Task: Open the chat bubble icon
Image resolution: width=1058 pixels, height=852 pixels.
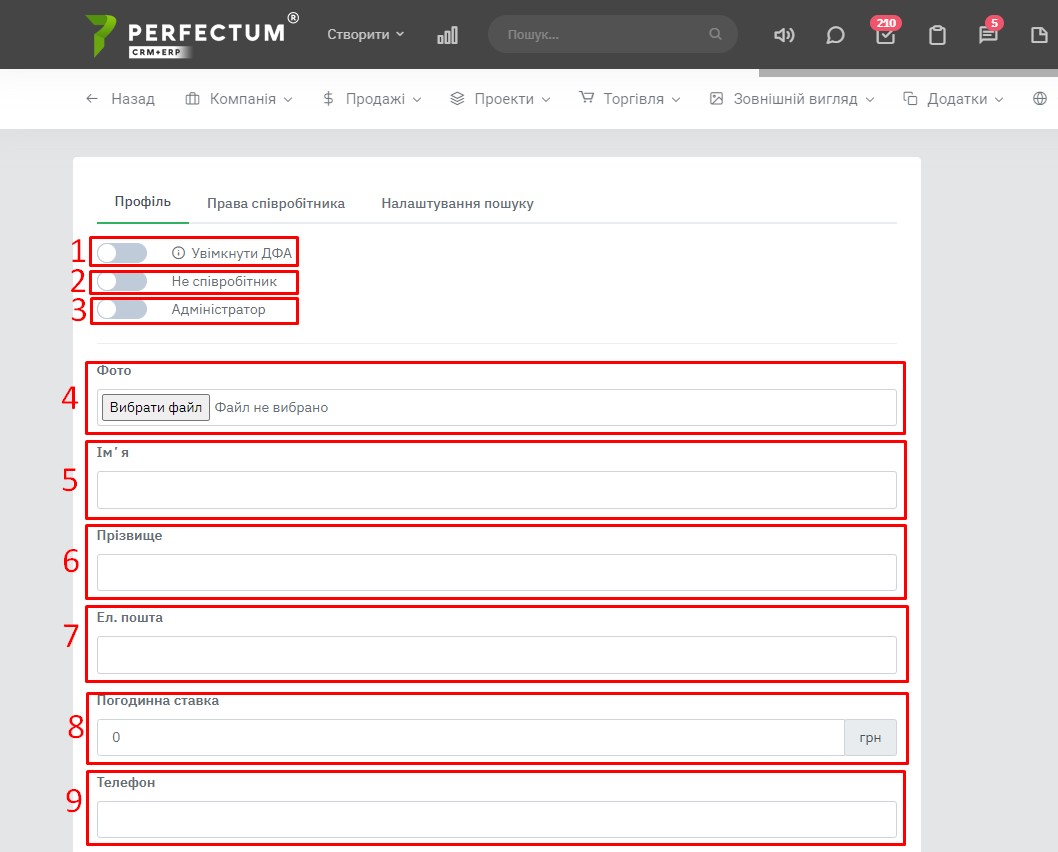Action: click(835, 35)
